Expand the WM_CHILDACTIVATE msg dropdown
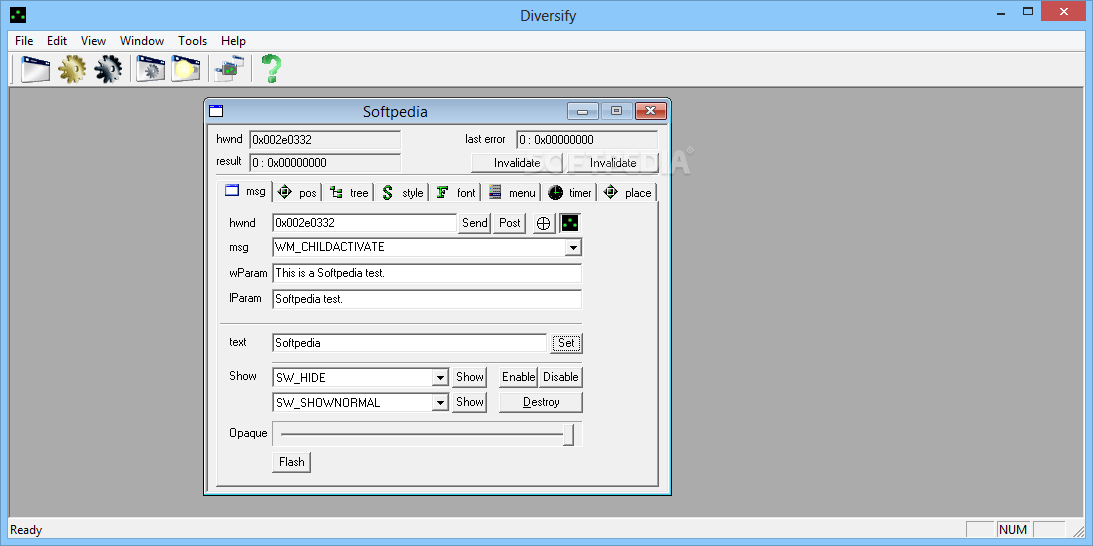The width and height of the screenshot is (1093, 546). click(573, 248)
